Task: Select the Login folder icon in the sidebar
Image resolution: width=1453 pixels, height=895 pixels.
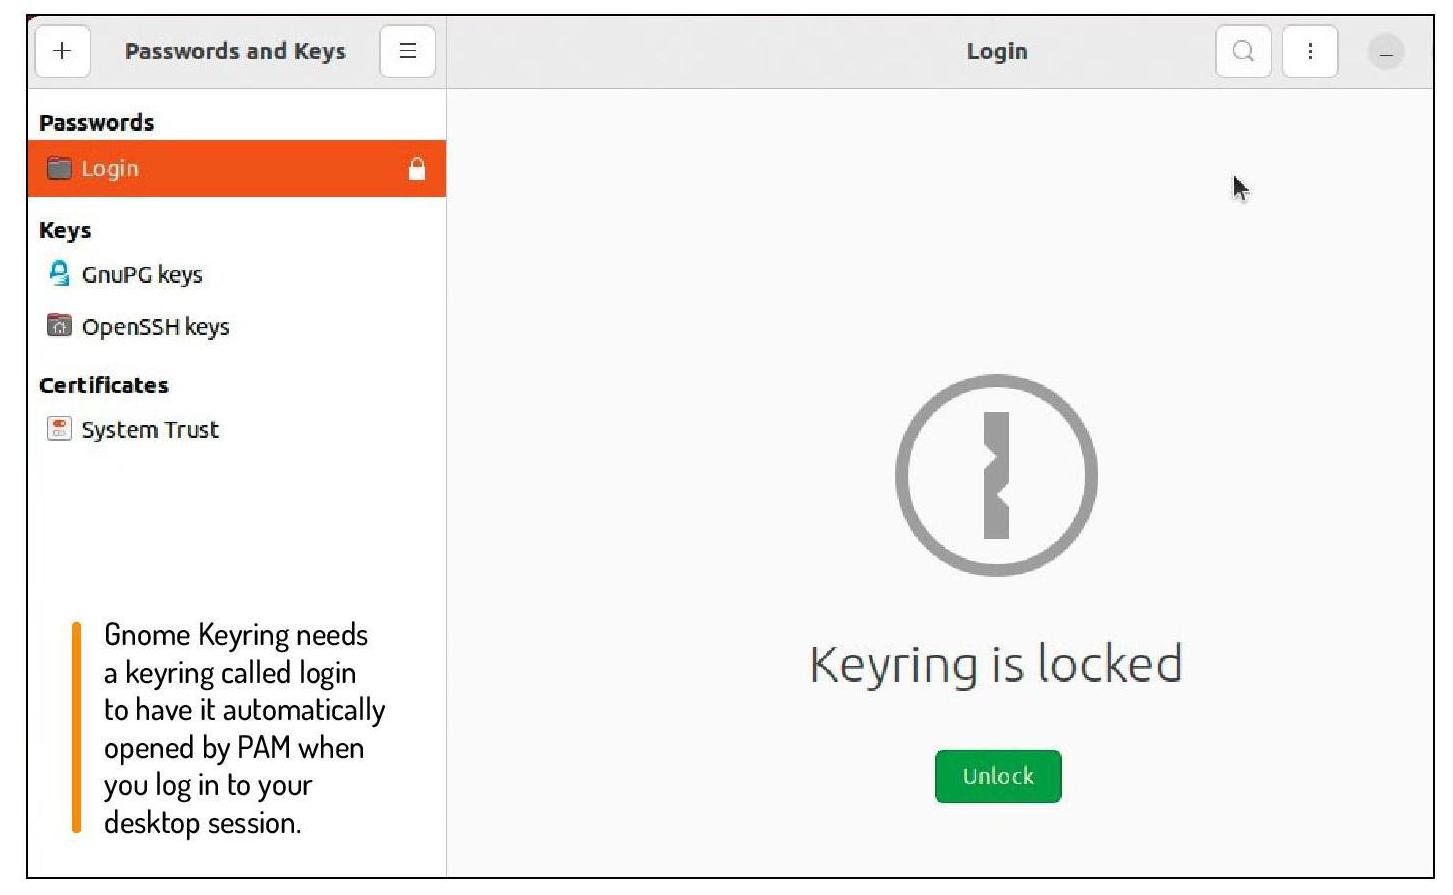Action: tap(60, 168)
